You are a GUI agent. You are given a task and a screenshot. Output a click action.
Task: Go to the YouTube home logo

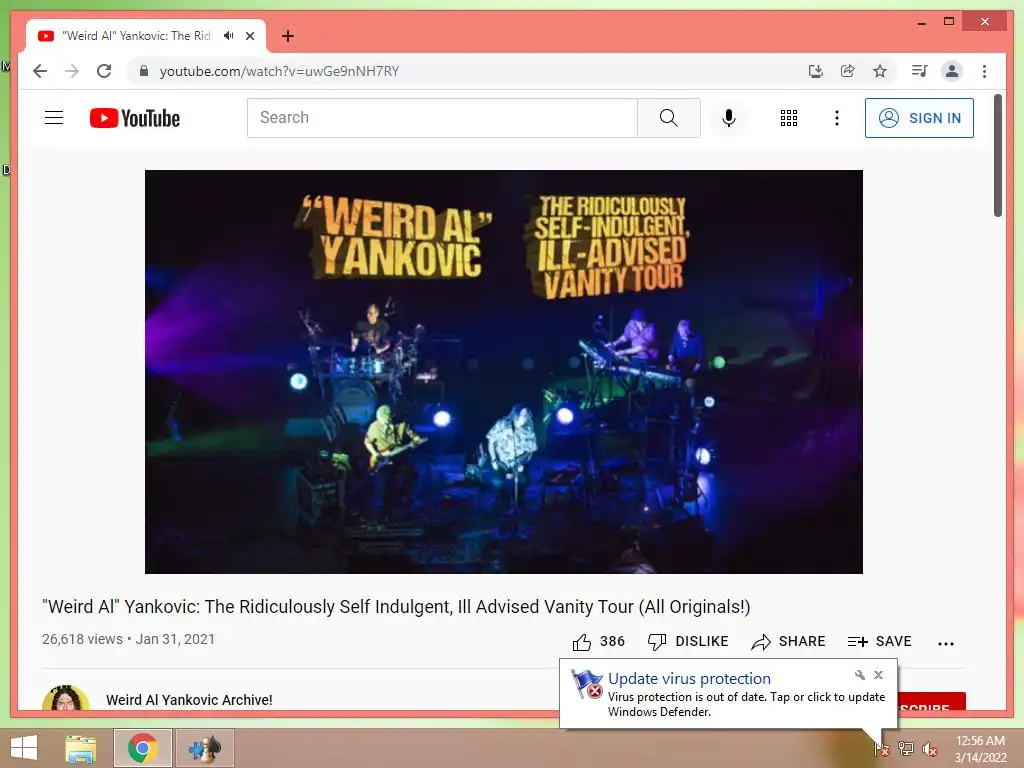click(135, 118)
